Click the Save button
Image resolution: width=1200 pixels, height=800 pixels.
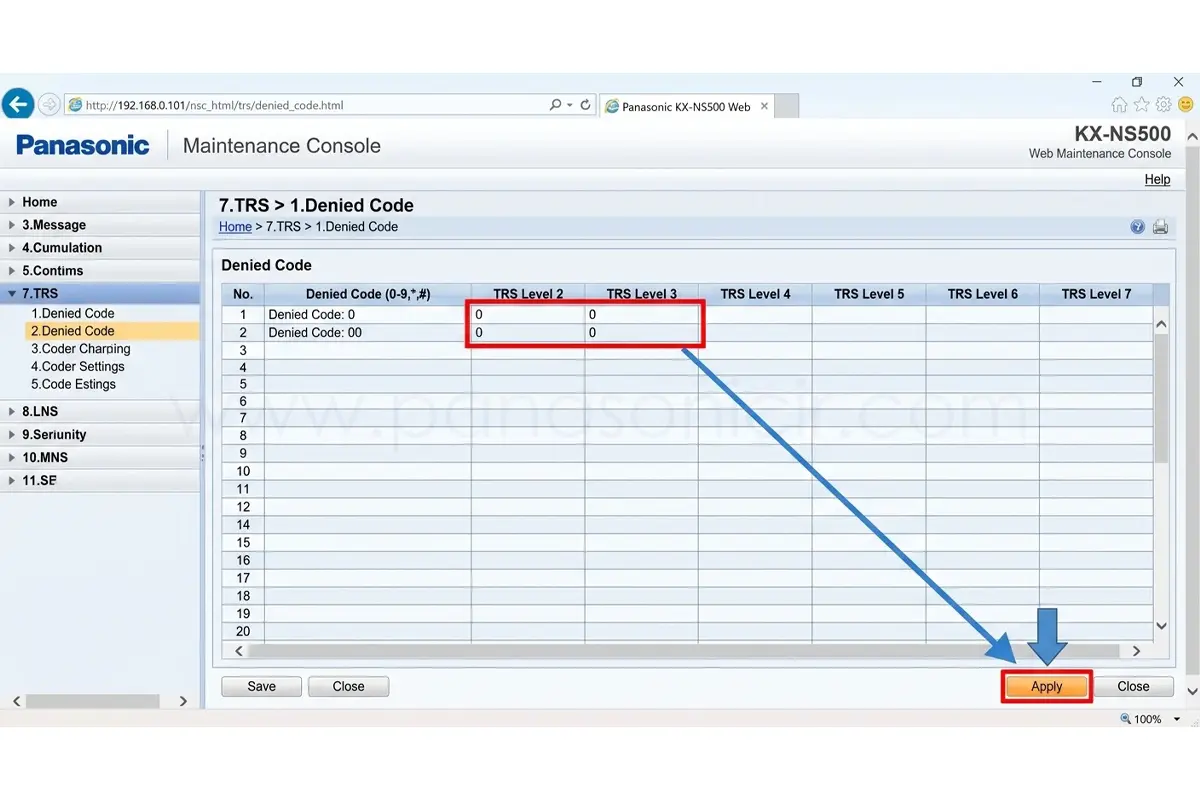262,687
